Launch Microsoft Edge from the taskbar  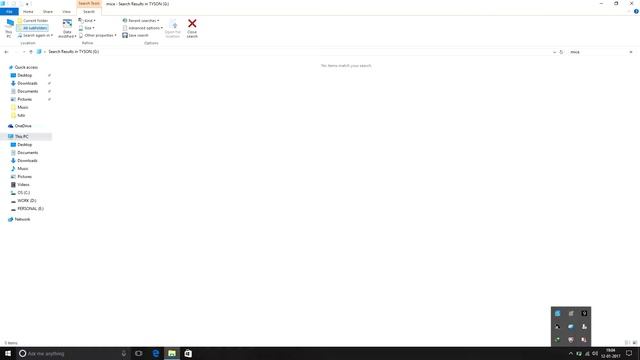coord(156,353)
